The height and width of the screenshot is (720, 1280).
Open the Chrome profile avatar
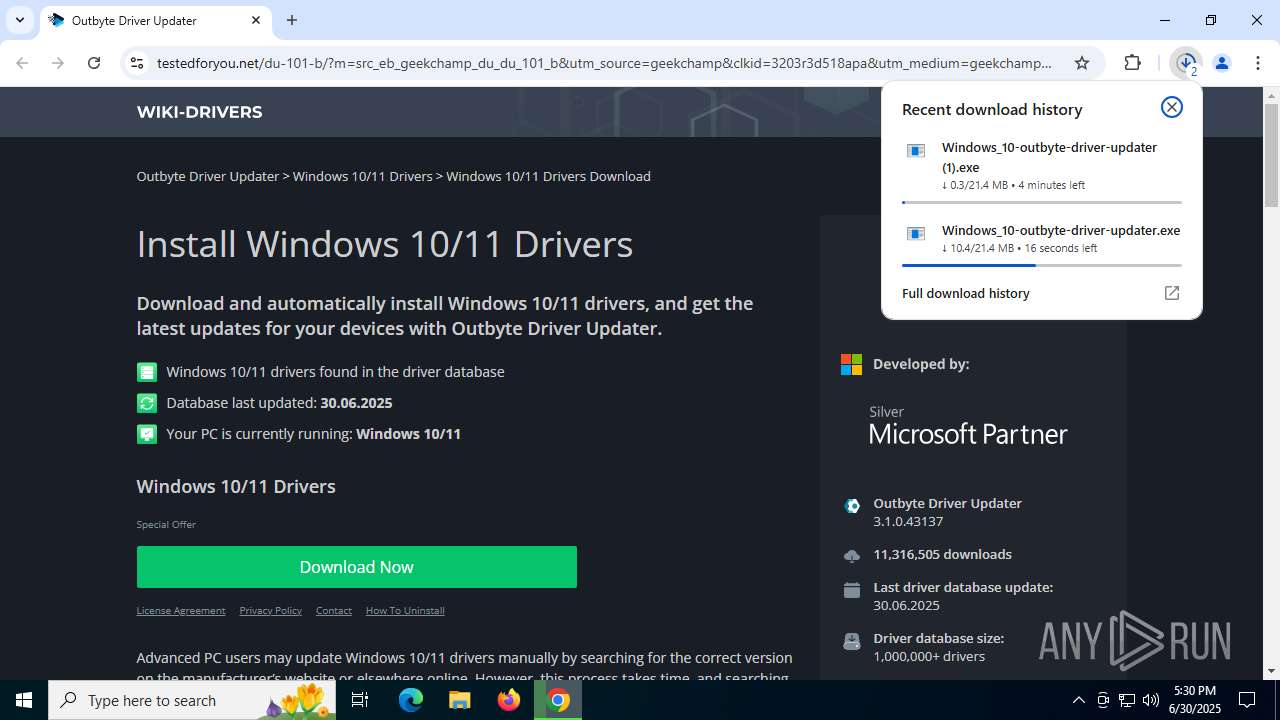[1221, 63]
